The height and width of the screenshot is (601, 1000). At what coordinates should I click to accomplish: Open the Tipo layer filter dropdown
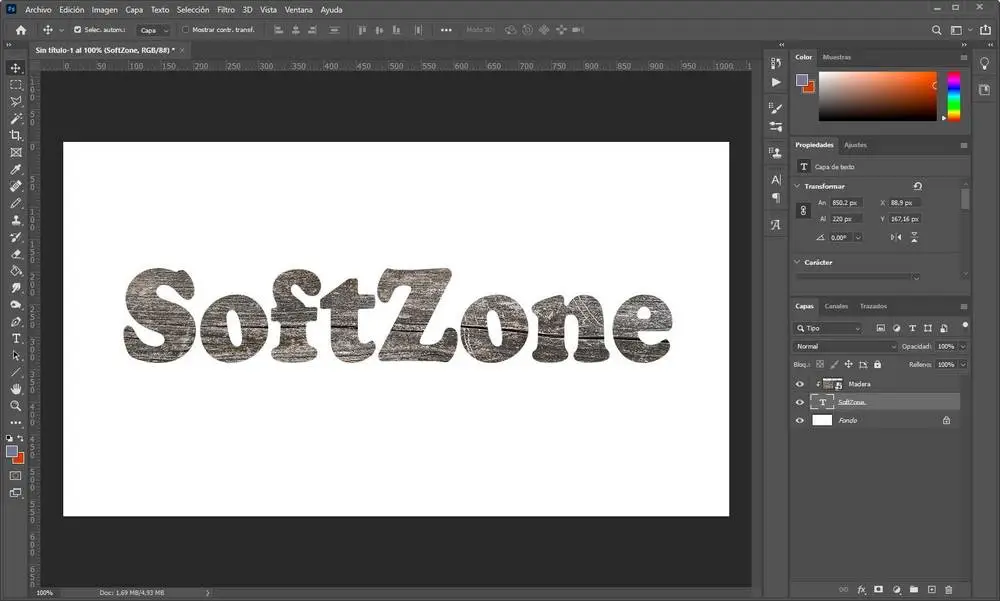tap(828, 328)
